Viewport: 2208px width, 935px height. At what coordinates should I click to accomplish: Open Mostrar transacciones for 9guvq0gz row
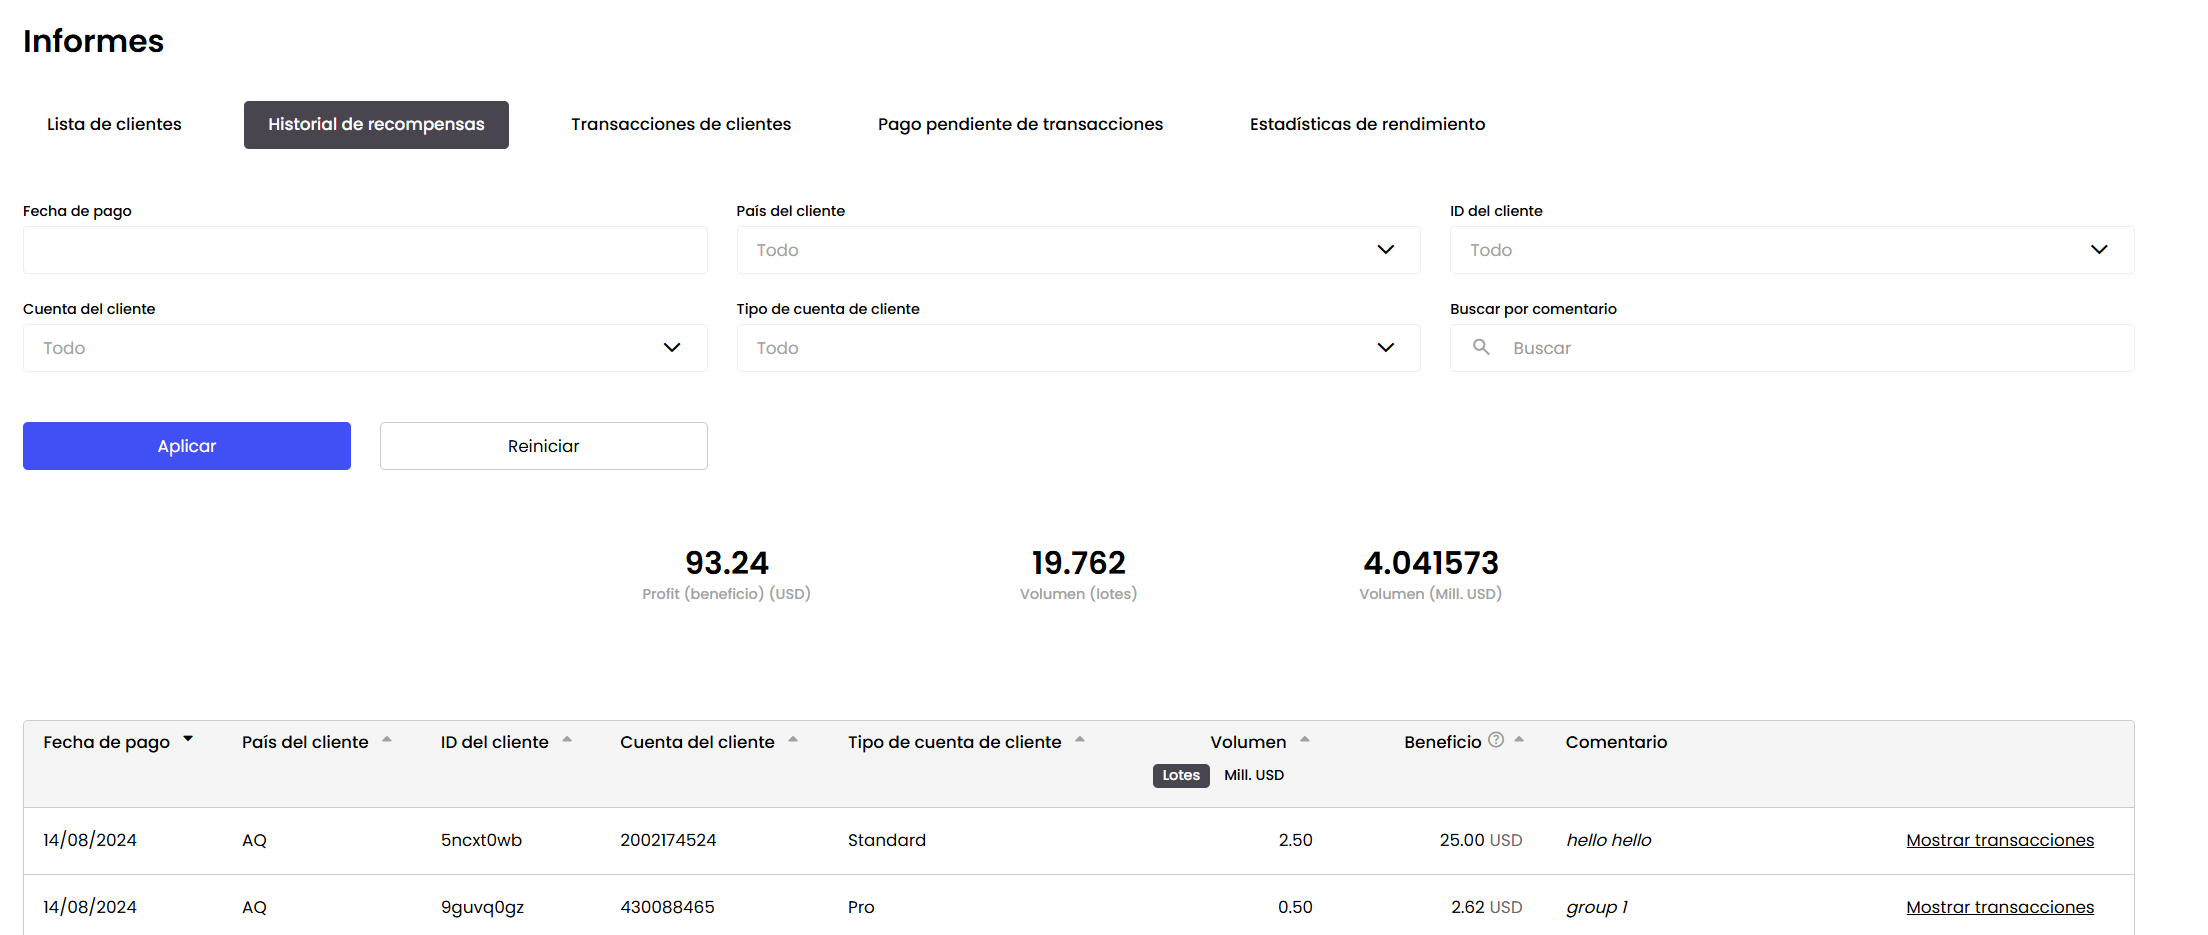(x=2000, y=907)
